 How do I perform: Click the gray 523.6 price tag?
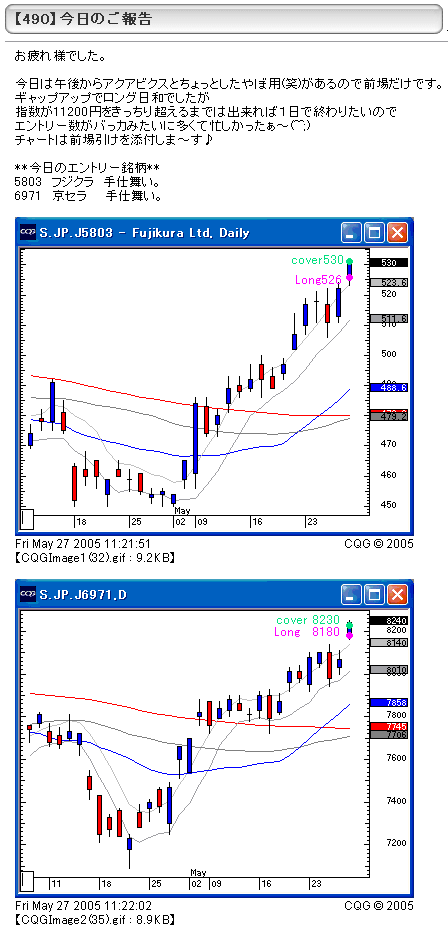point(389,283)
